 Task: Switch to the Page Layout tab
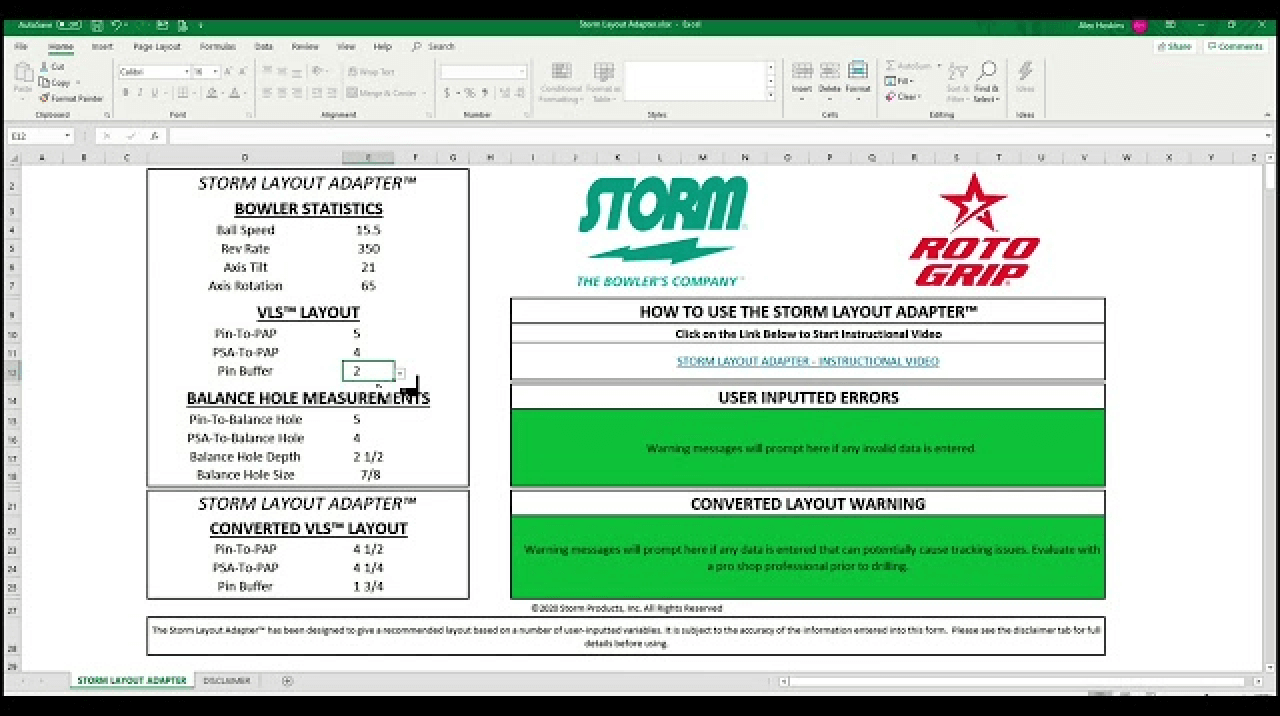(x=157, y=47)
